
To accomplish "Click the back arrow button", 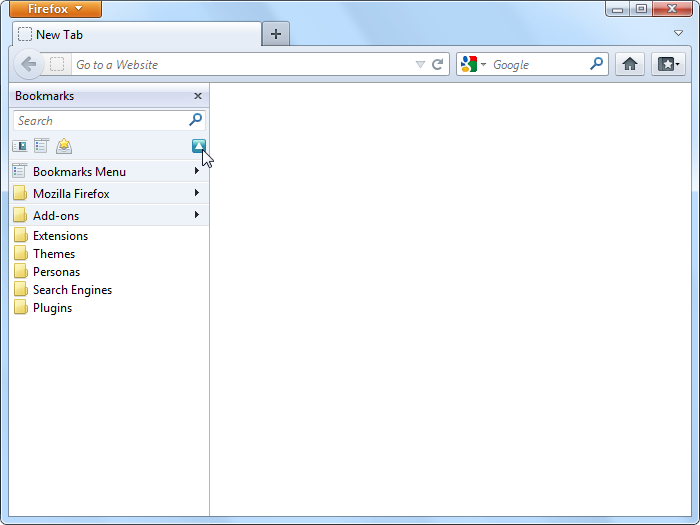I will 28,64.
